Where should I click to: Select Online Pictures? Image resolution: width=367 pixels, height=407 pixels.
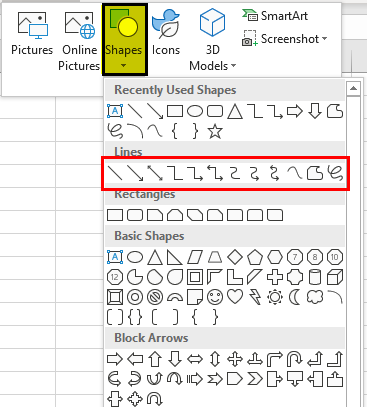79,41
